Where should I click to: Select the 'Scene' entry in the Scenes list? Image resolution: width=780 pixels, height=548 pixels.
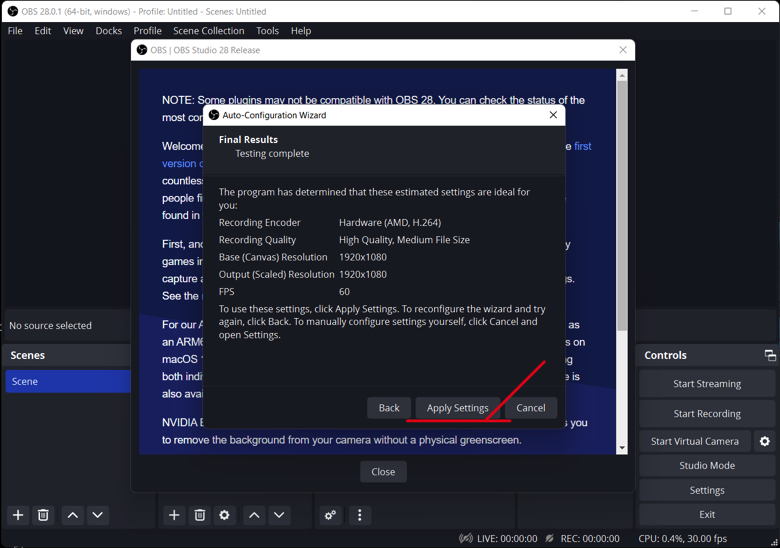(x=68, y=381)
